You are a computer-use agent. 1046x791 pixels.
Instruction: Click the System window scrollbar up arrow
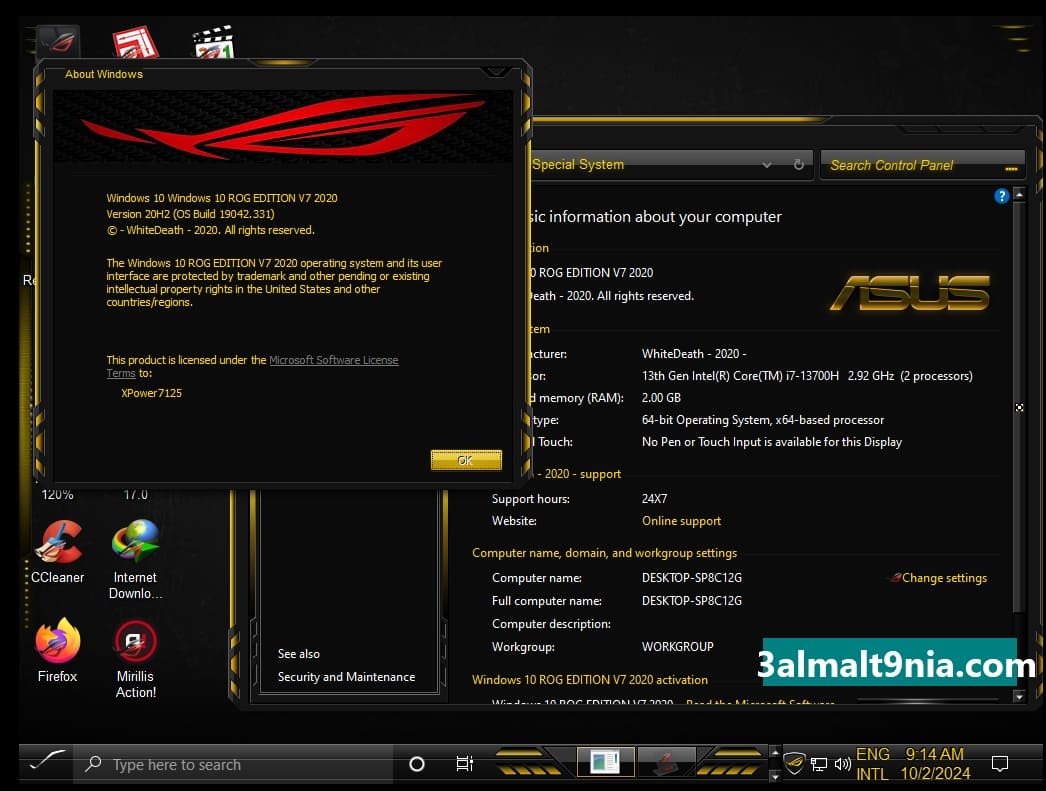coord(1019,194)
